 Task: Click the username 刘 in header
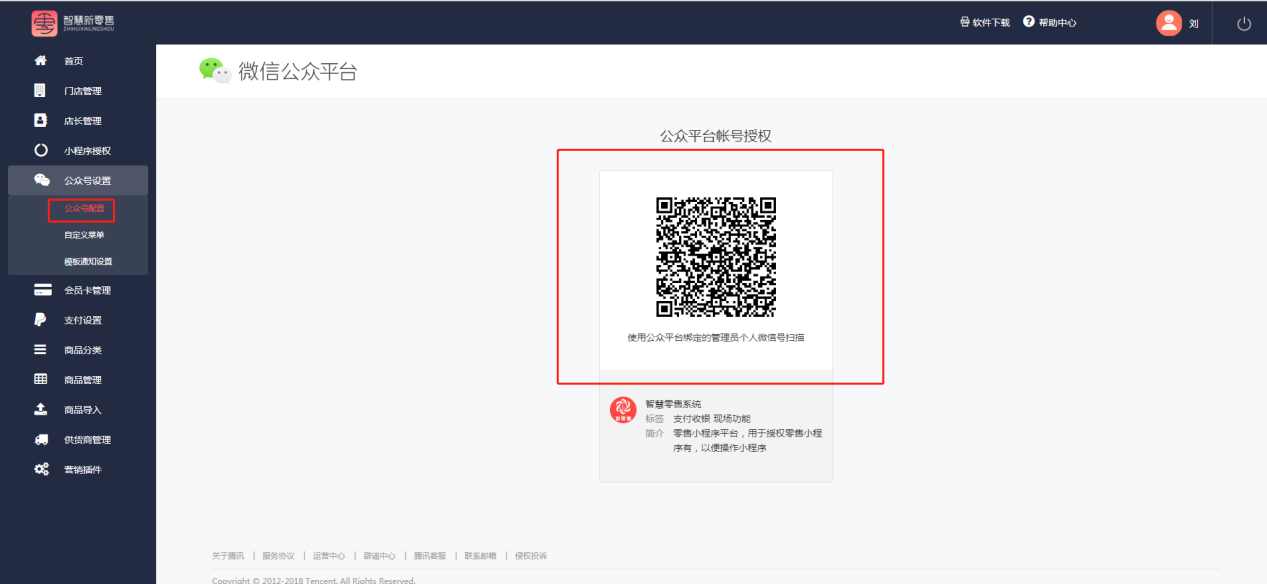[x=1194, y=24]
